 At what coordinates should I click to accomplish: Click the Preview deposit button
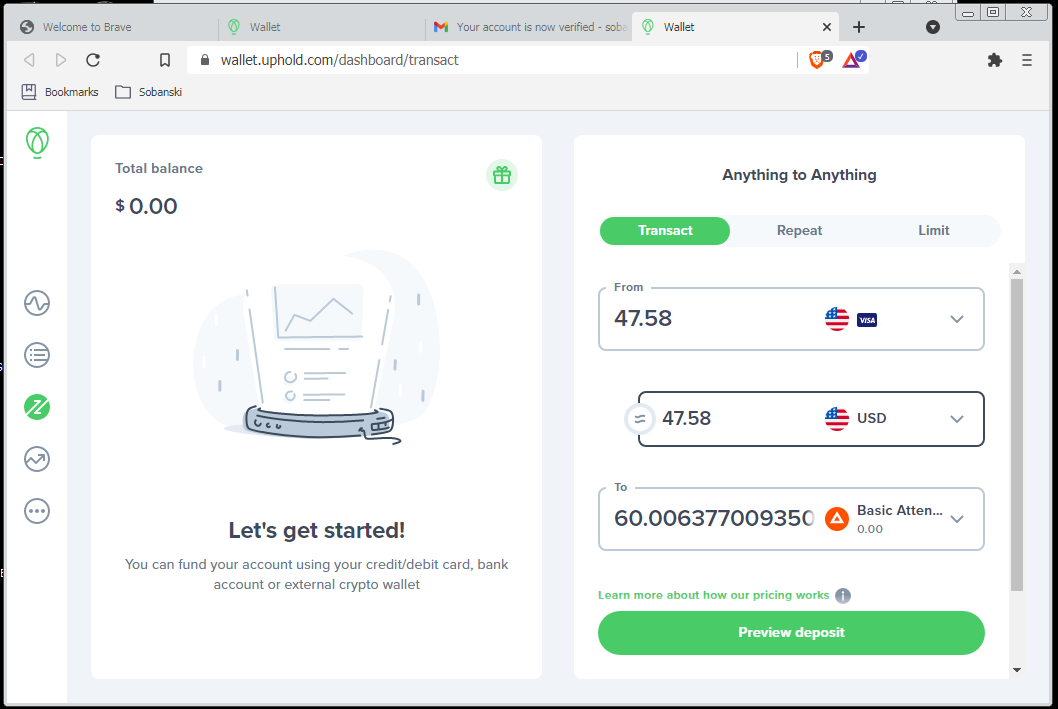click(791, 633)
